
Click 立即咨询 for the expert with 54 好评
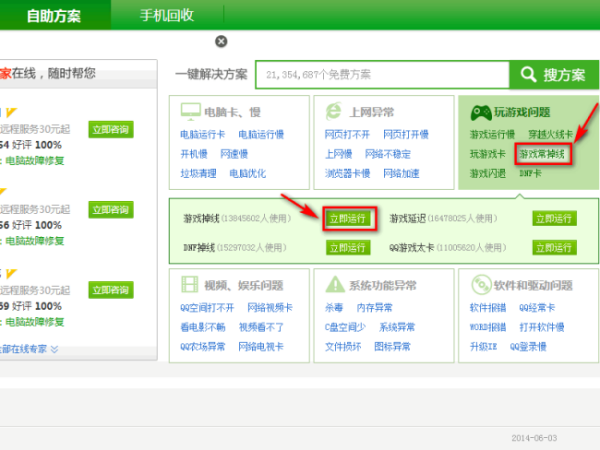[111, 129]
